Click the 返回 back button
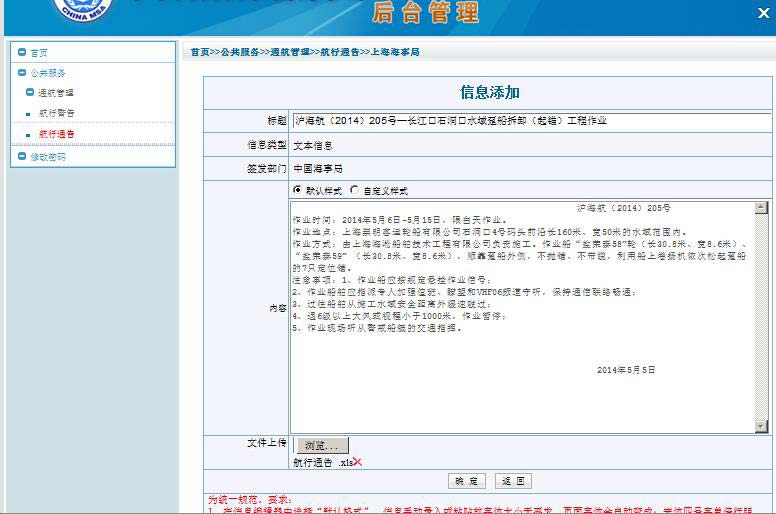Image resolution: width=776 pixels, height=514 pixels. [513, 481]
